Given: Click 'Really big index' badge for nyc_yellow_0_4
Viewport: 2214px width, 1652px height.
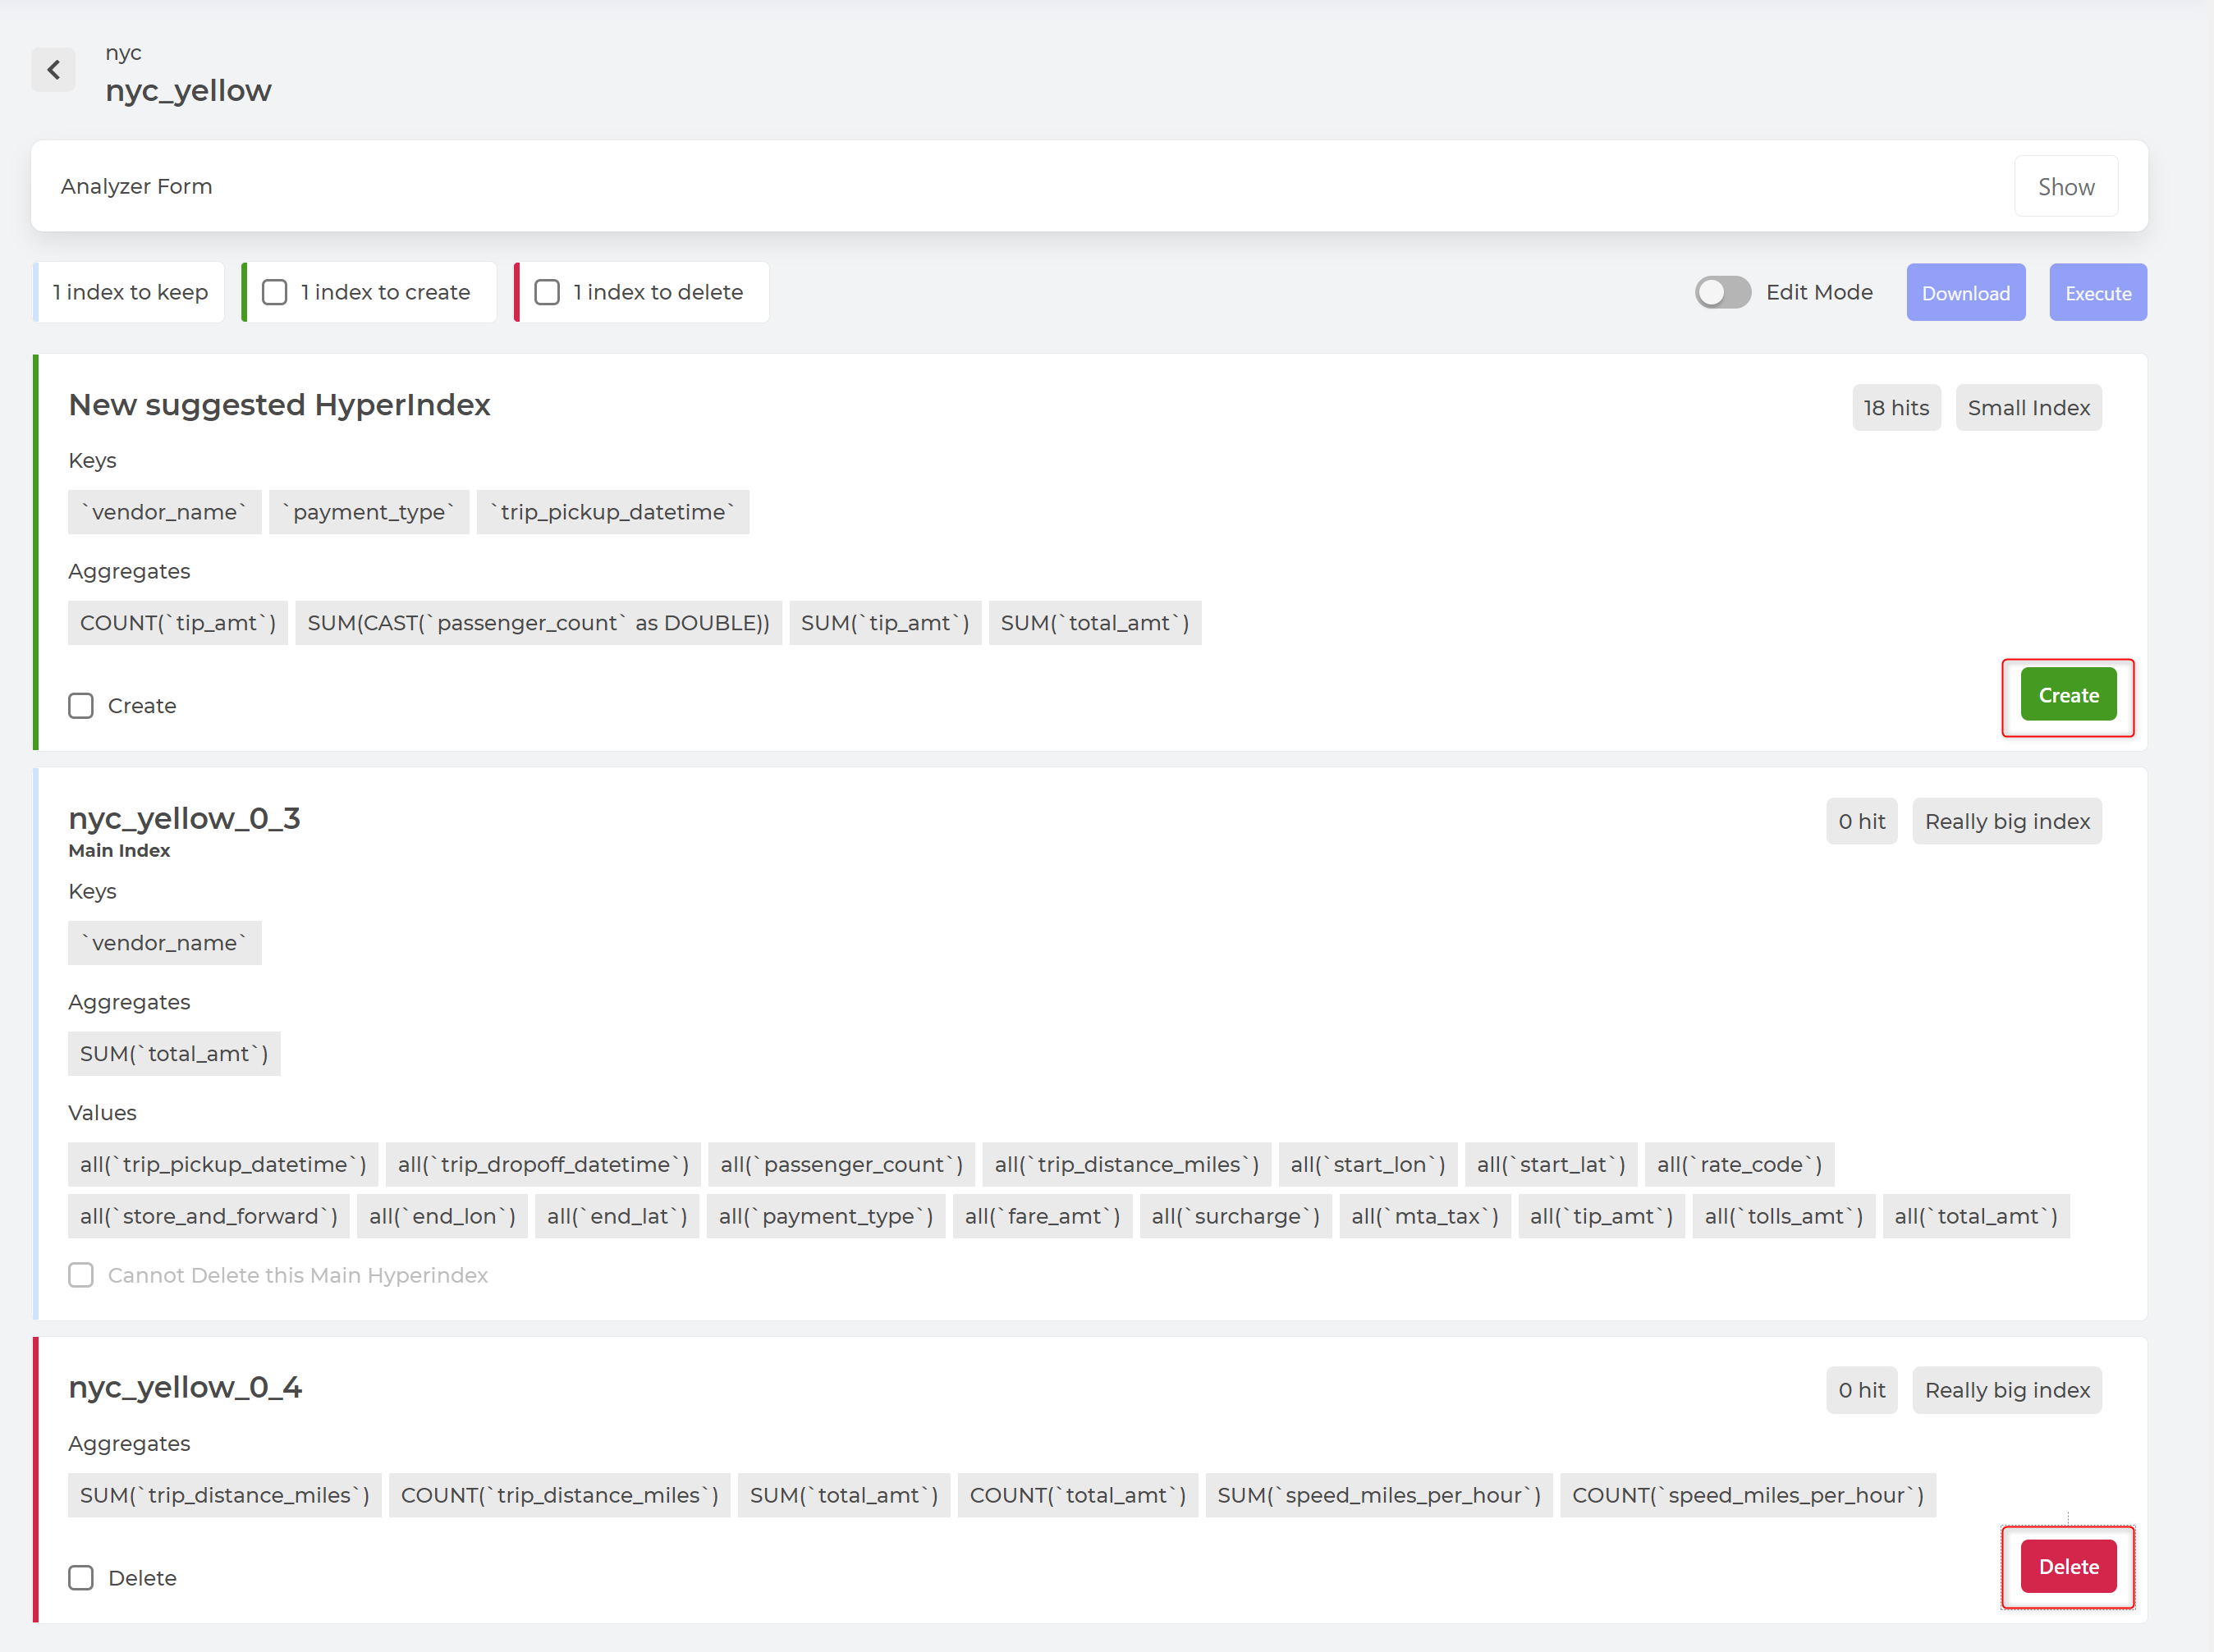Looking at the screenshot, I should (x=2007, y=1390).
